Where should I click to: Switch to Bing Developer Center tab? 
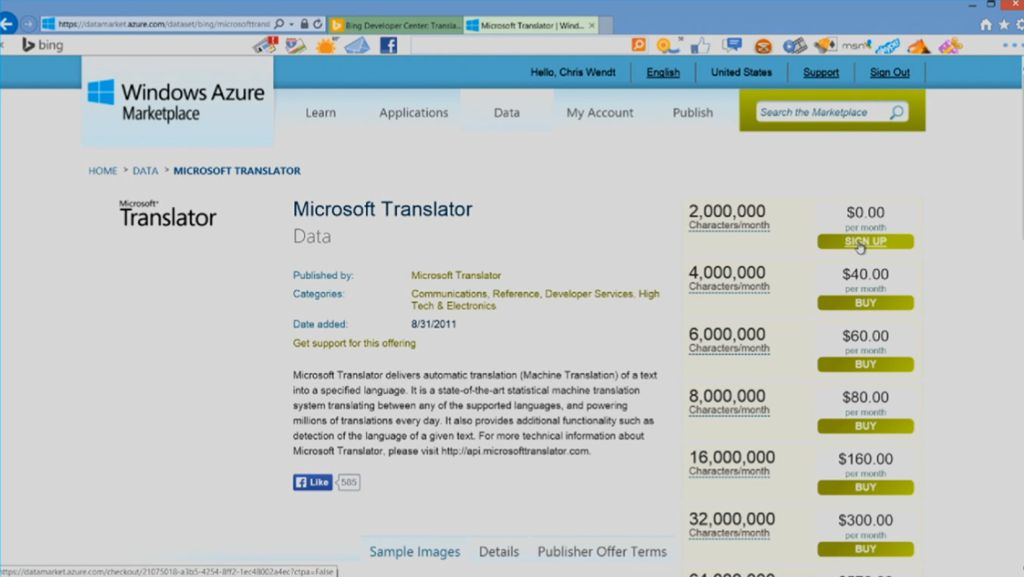[395, 25]
